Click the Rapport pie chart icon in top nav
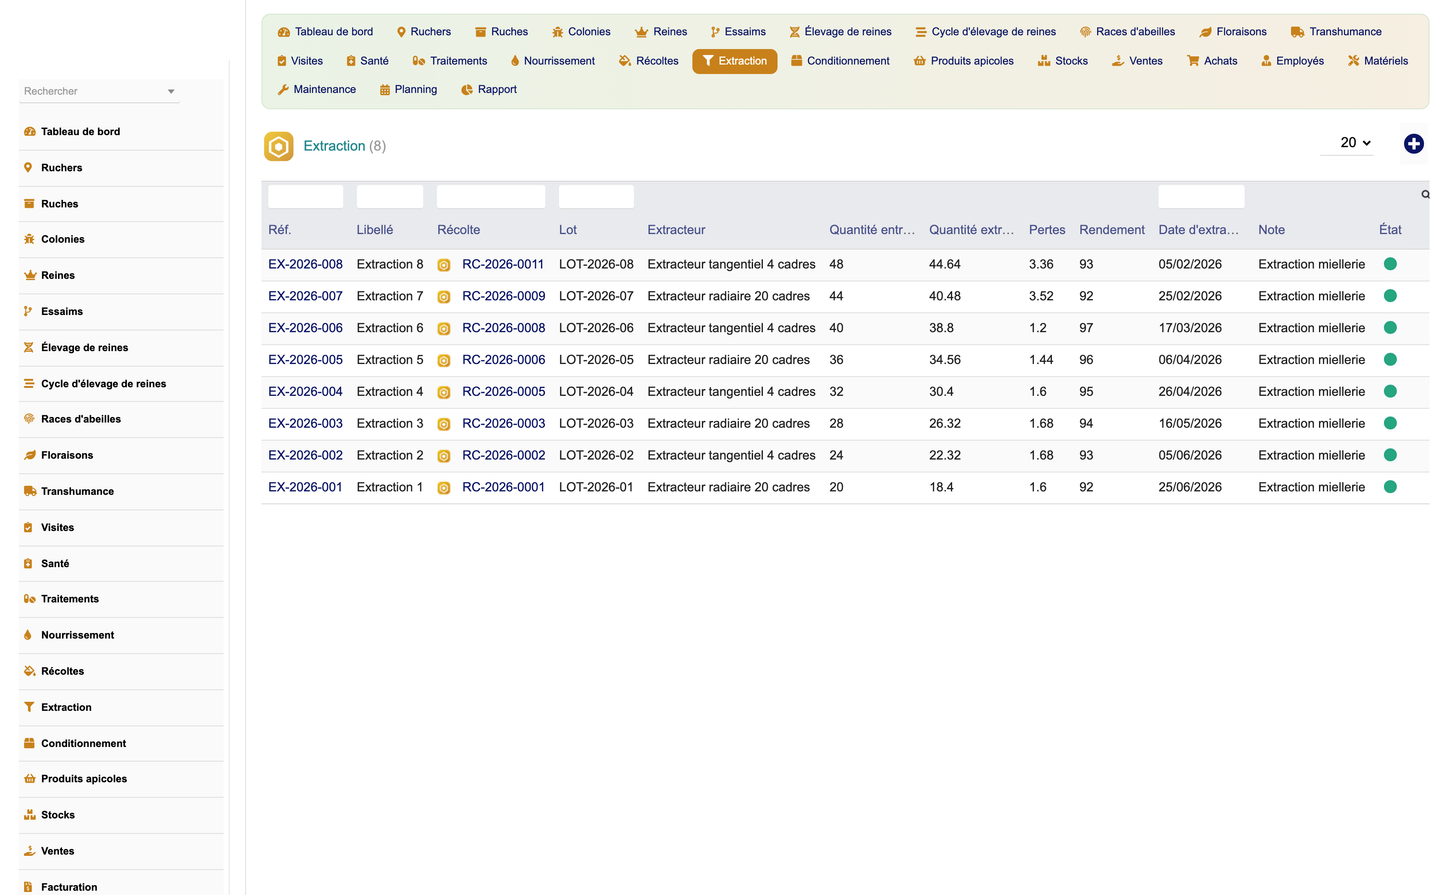The image size is (1445, 895). [x=467, y=90]
